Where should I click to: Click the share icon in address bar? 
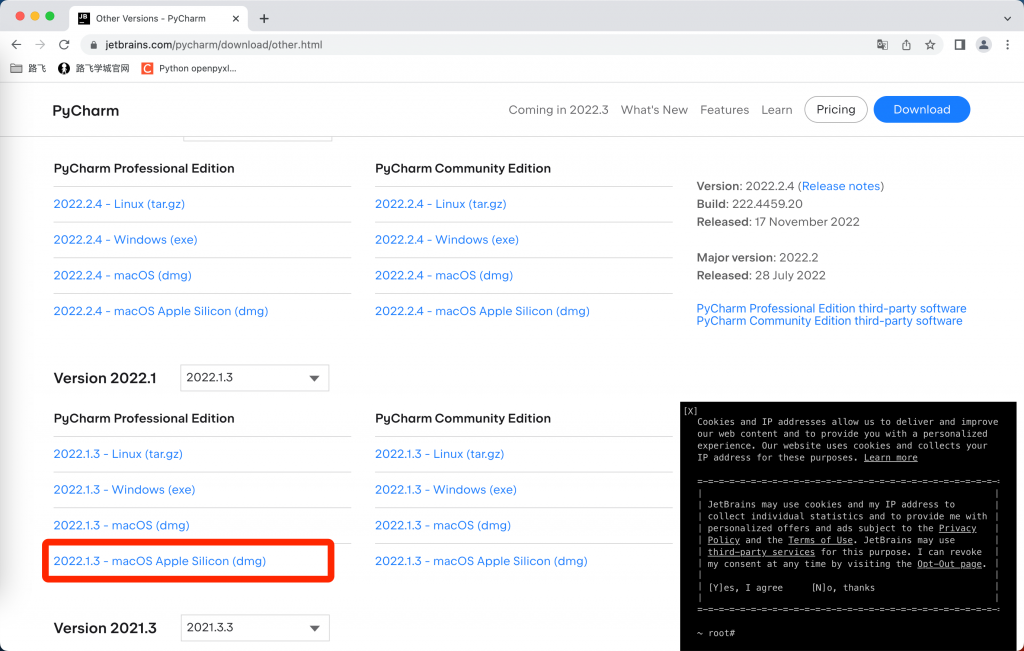click(906, 44)
